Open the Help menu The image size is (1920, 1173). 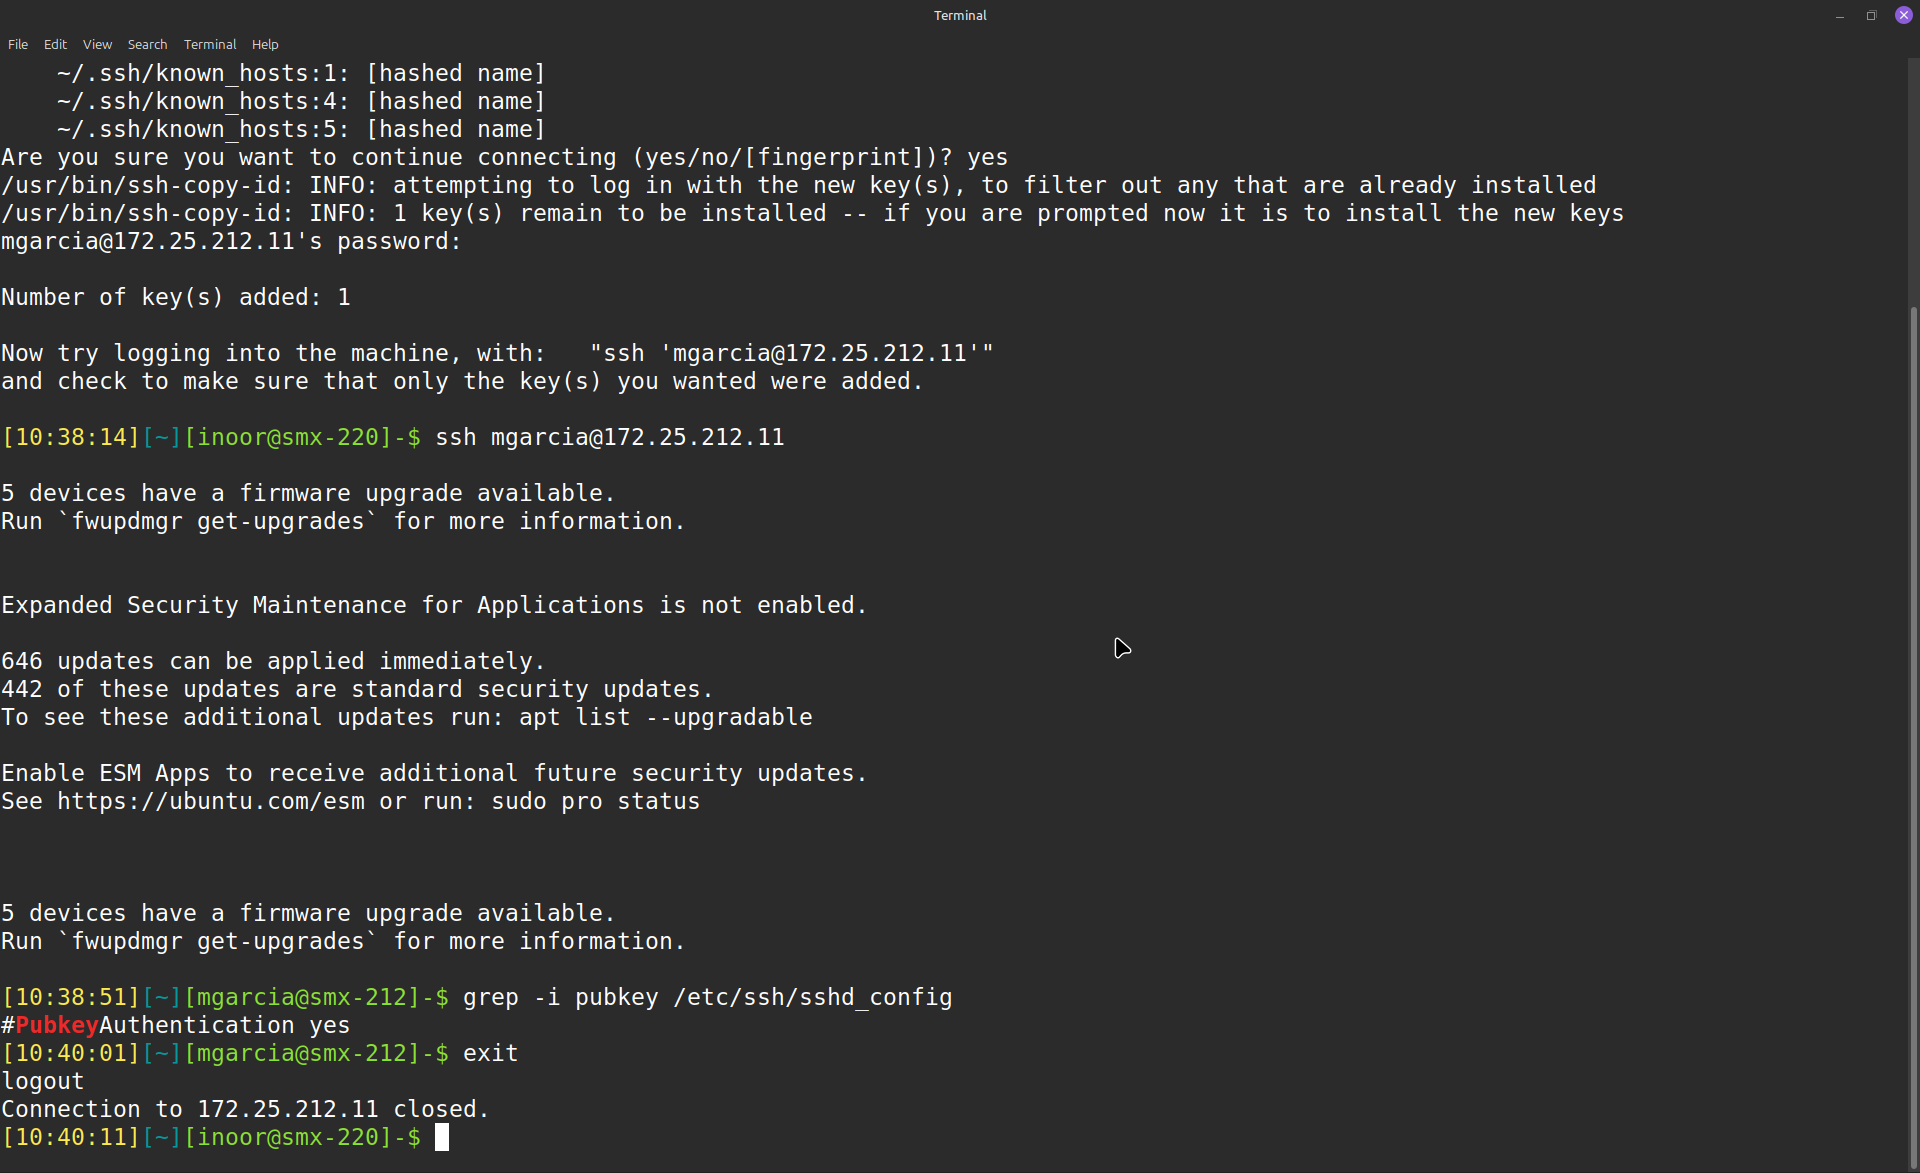265,44
